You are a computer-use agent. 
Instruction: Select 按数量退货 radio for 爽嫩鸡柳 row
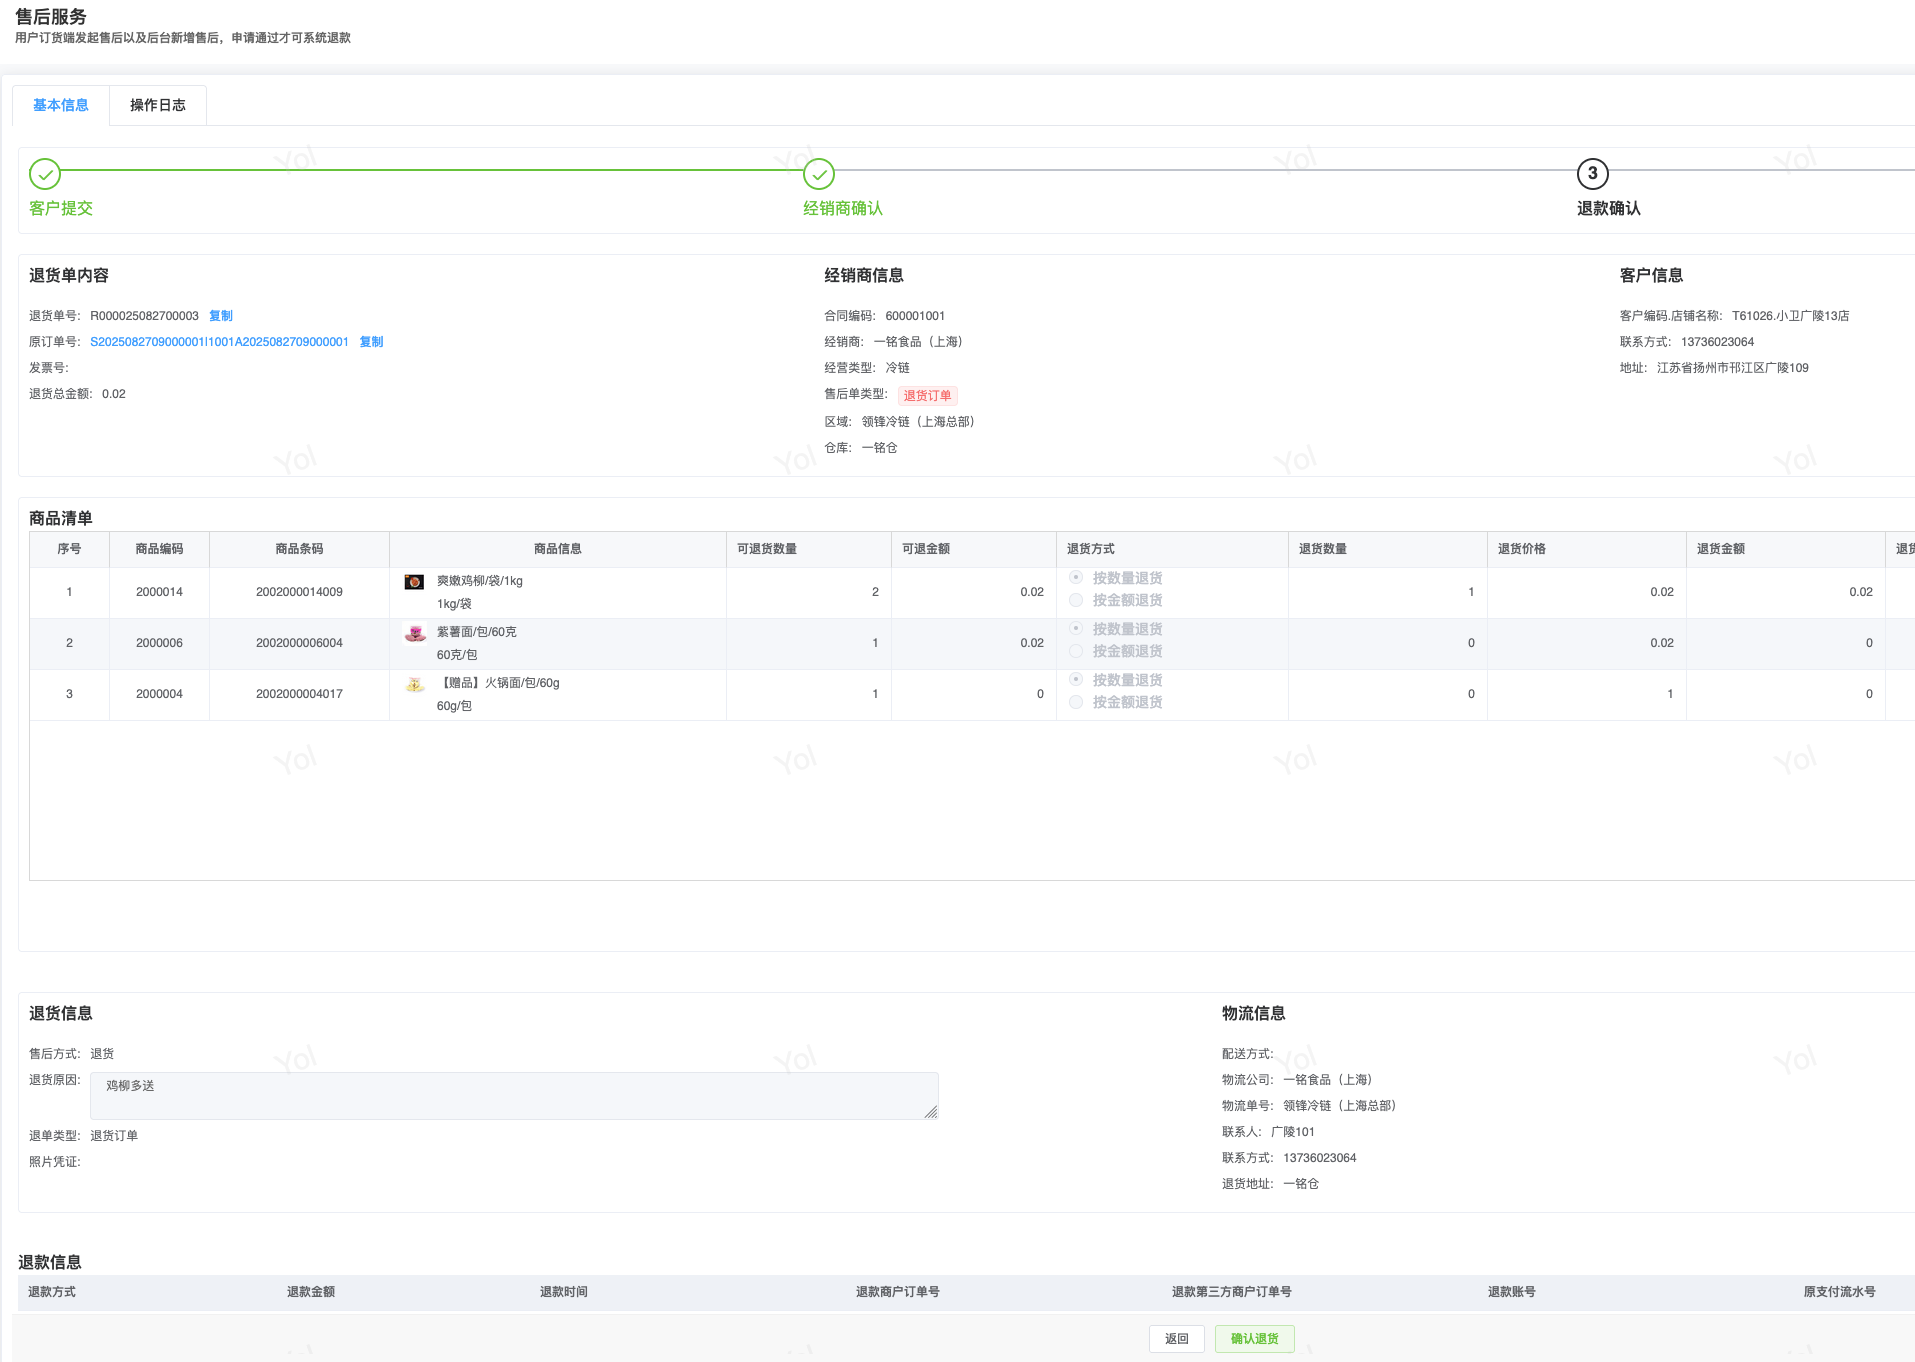(1076, 577)
